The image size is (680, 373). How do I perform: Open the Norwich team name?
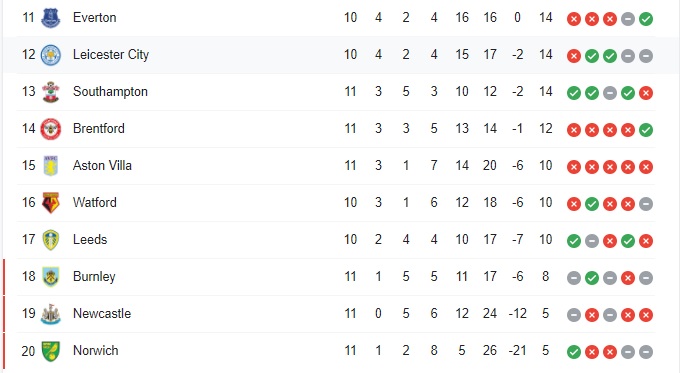95,350
